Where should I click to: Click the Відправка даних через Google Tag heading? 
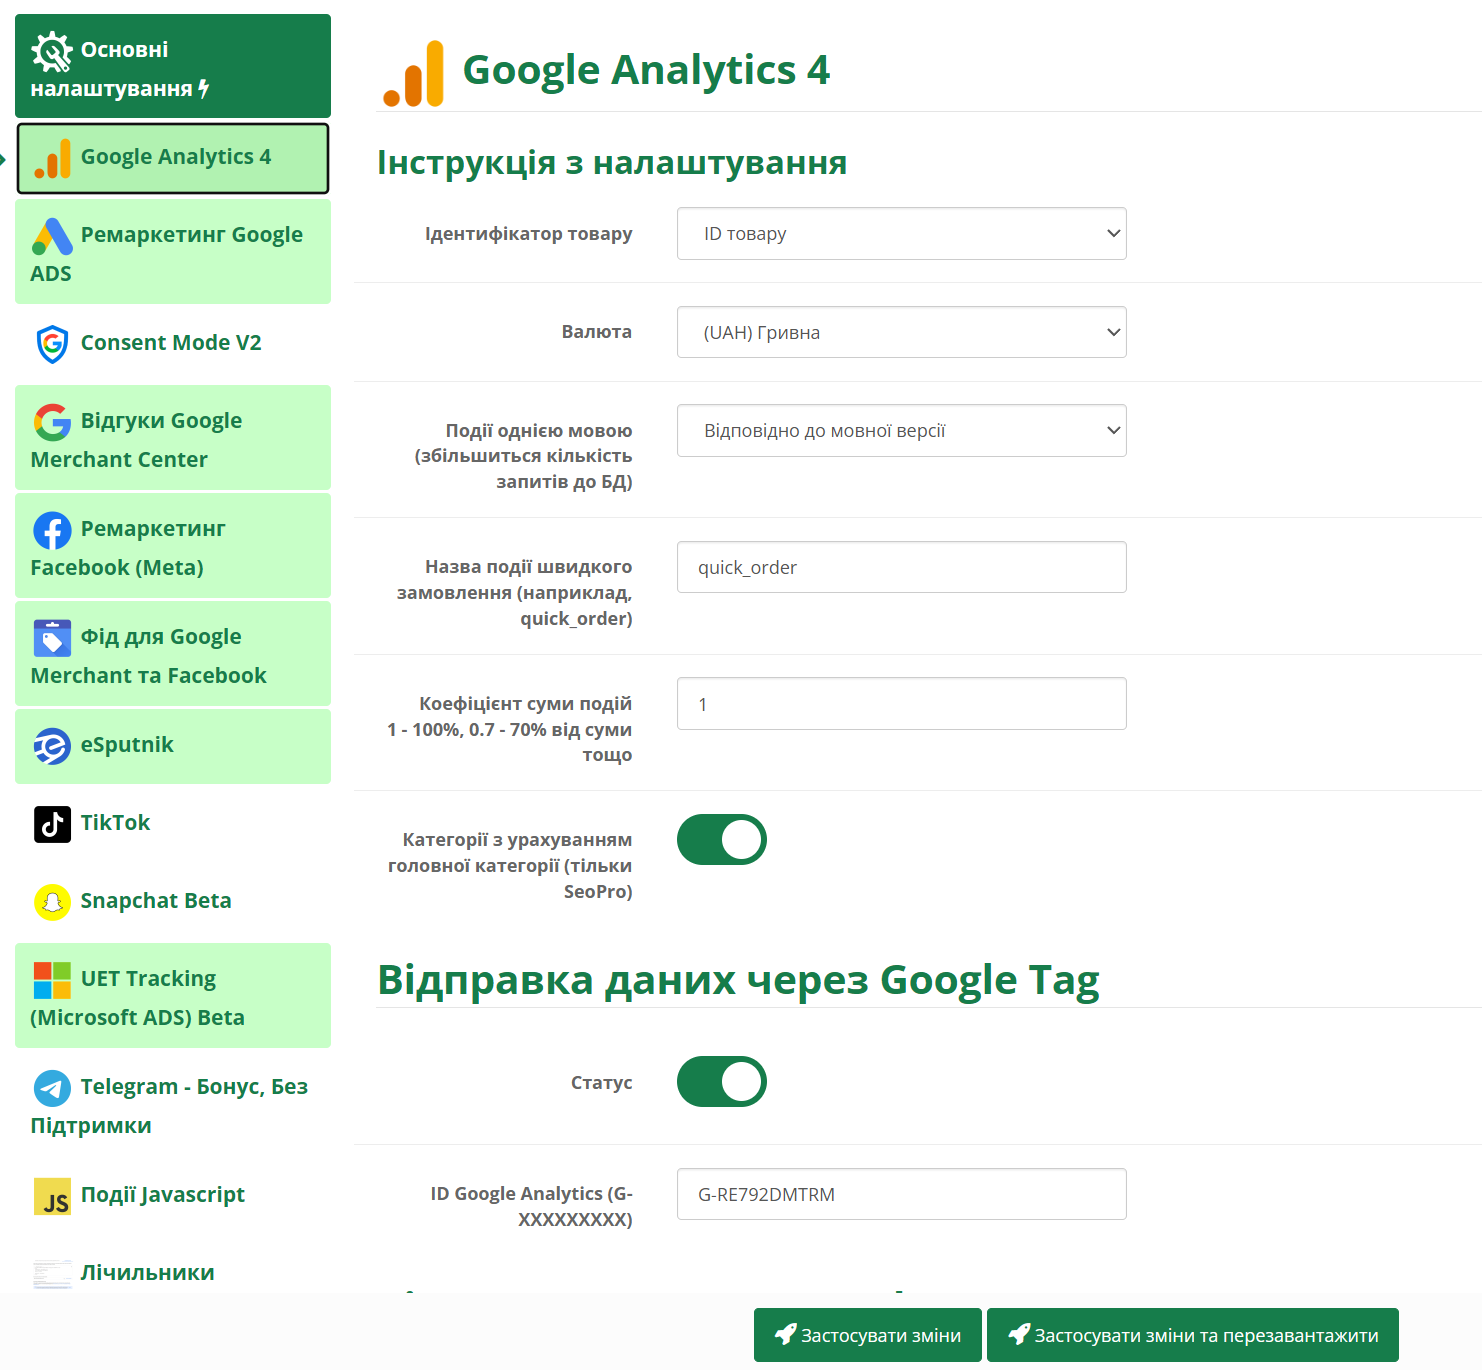click(738, 980)
